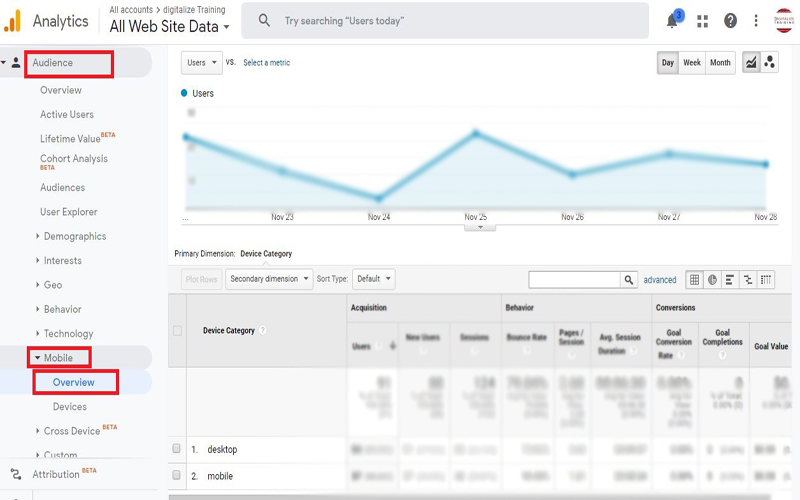The image size is (800, 500).
Task: Switch to motion chart view icon
Action: 769,62
